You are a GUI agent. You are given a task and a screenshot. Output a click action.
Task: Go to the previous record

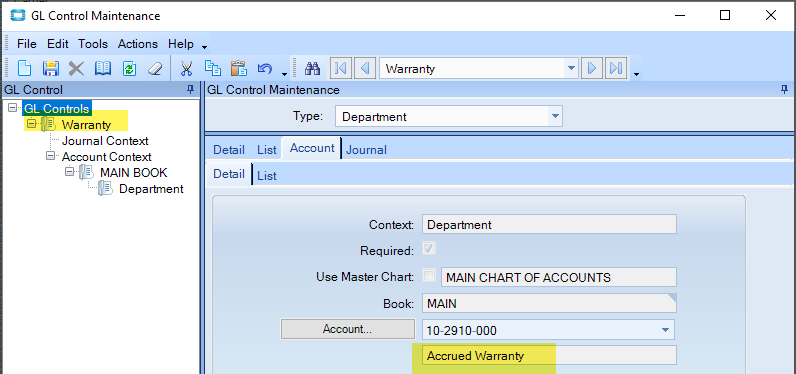point(365,68)
